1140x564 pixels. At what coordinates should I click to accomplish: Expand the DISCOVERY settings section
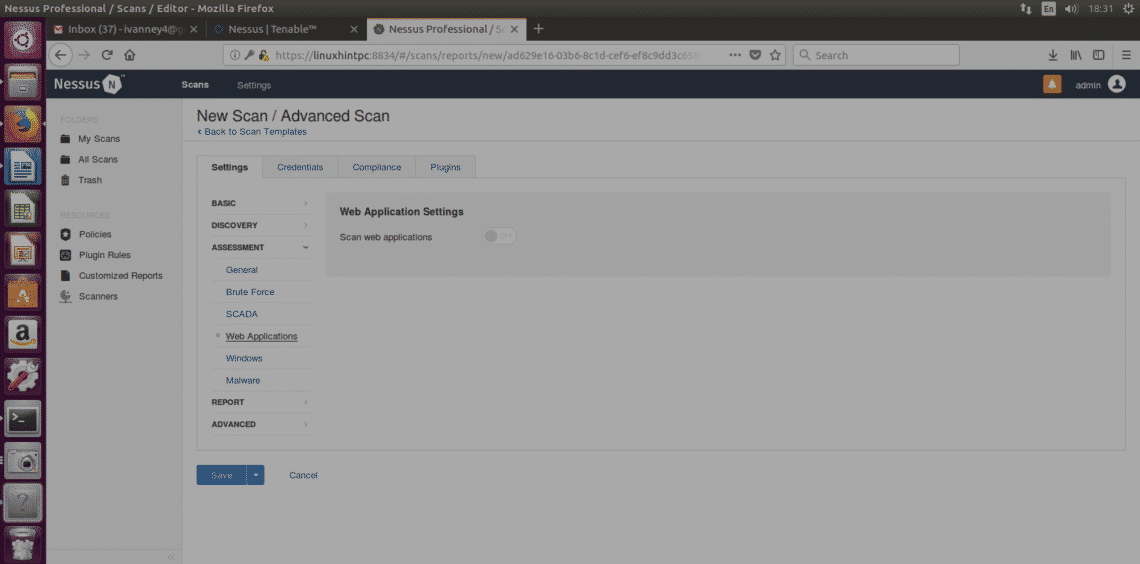pyautogui.click(x=260, y=225)
